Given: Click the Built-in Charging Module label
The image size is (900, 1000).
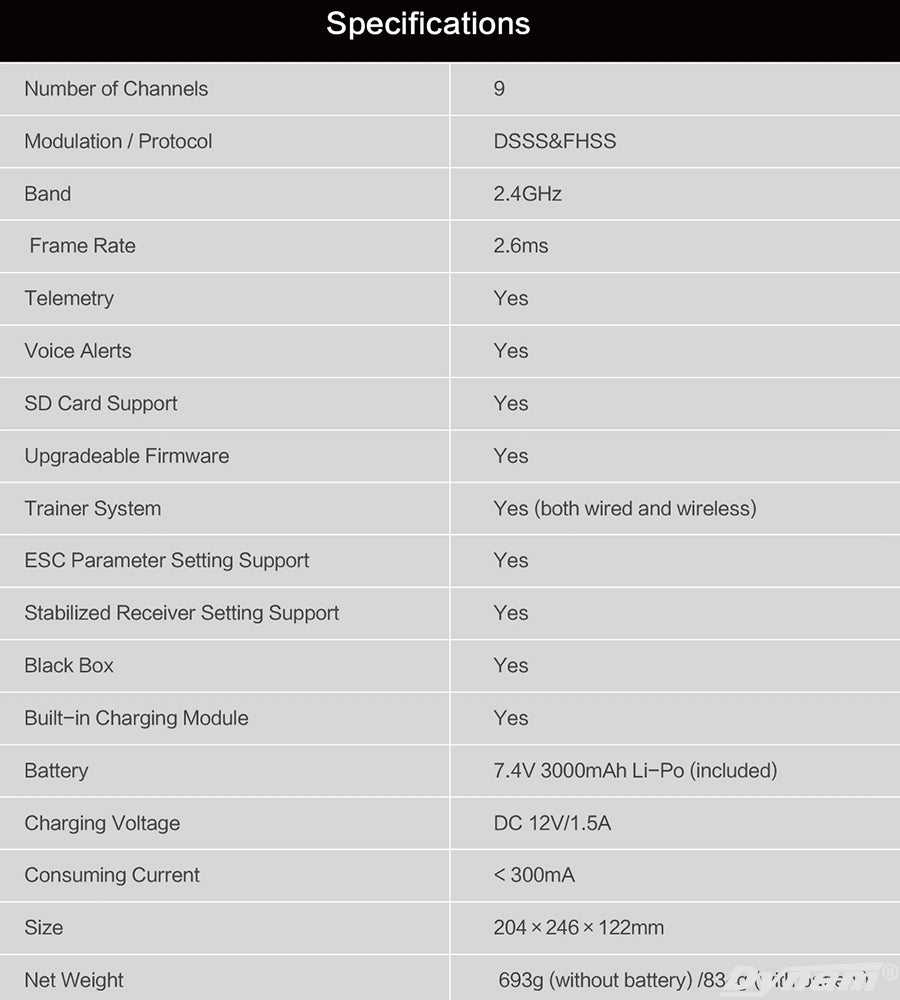Looking at the screenshot, I should click(x=136, y=718).
